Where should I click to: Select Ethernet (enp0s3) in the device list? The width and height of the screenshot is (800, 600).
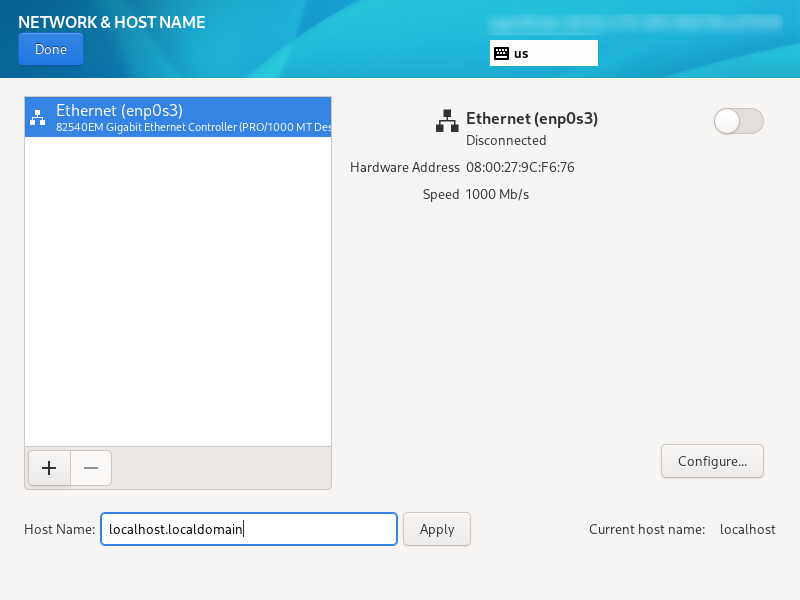click(119, 110)
